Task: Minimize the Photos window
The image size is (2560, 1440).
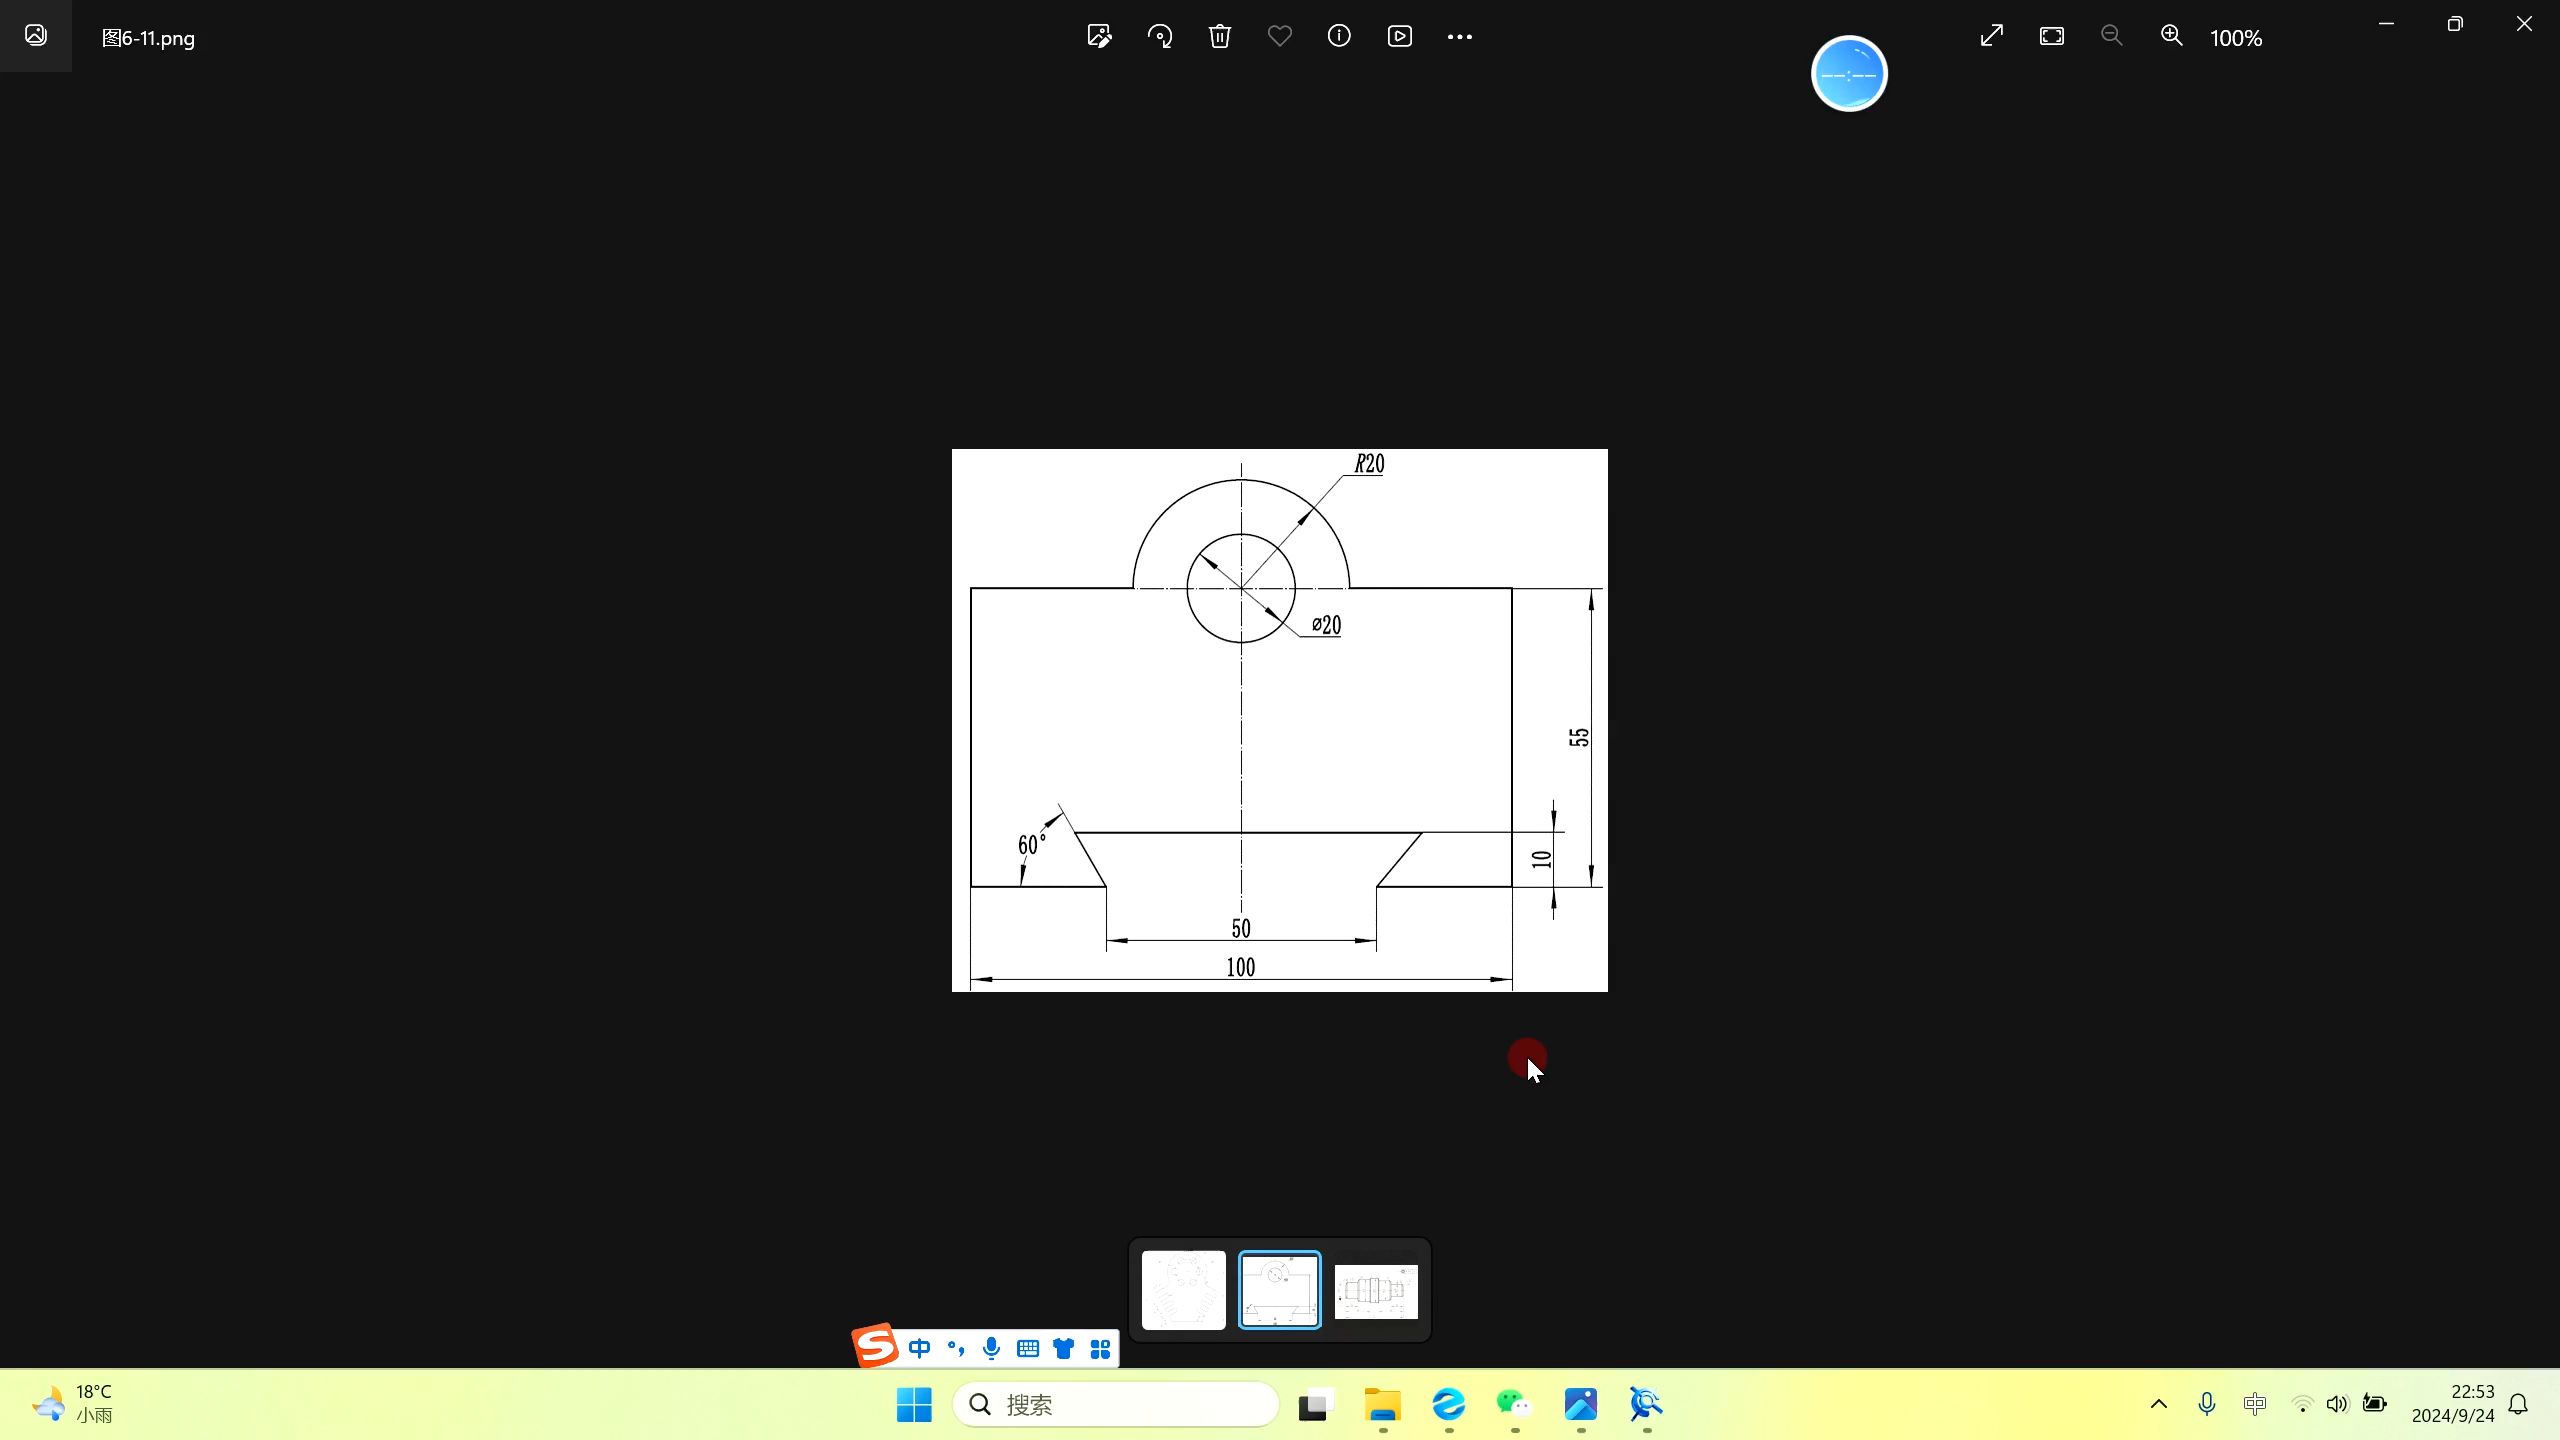Action: coord(2386,24)
